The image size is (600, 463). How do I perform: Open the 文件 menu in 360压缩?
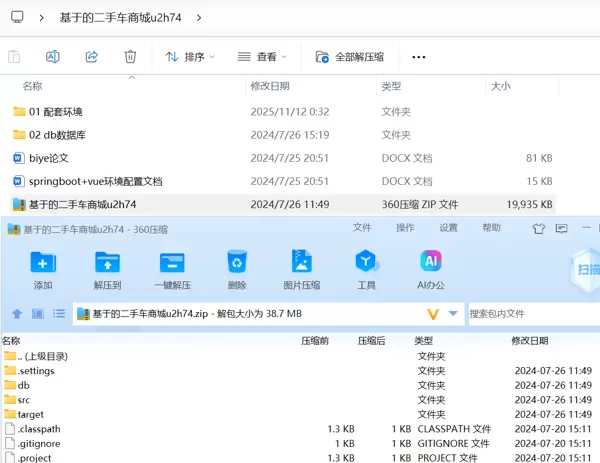pos(361,228)
